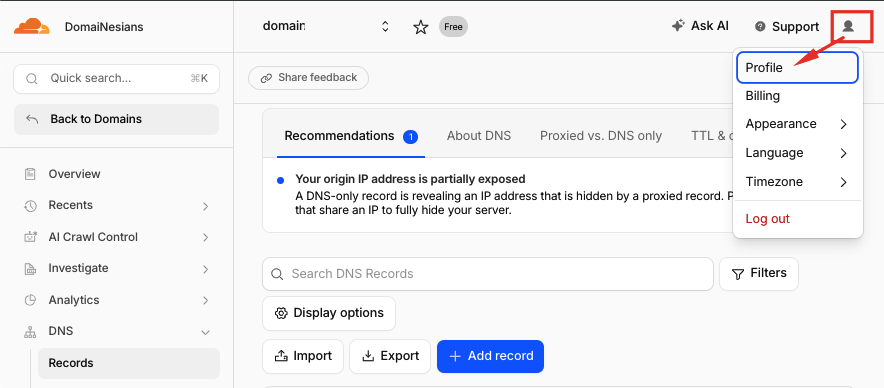Screen dimensions: 884x388
Task: Click the magnifier icon in Search DNS Records
Action: [x=277, y=274]
